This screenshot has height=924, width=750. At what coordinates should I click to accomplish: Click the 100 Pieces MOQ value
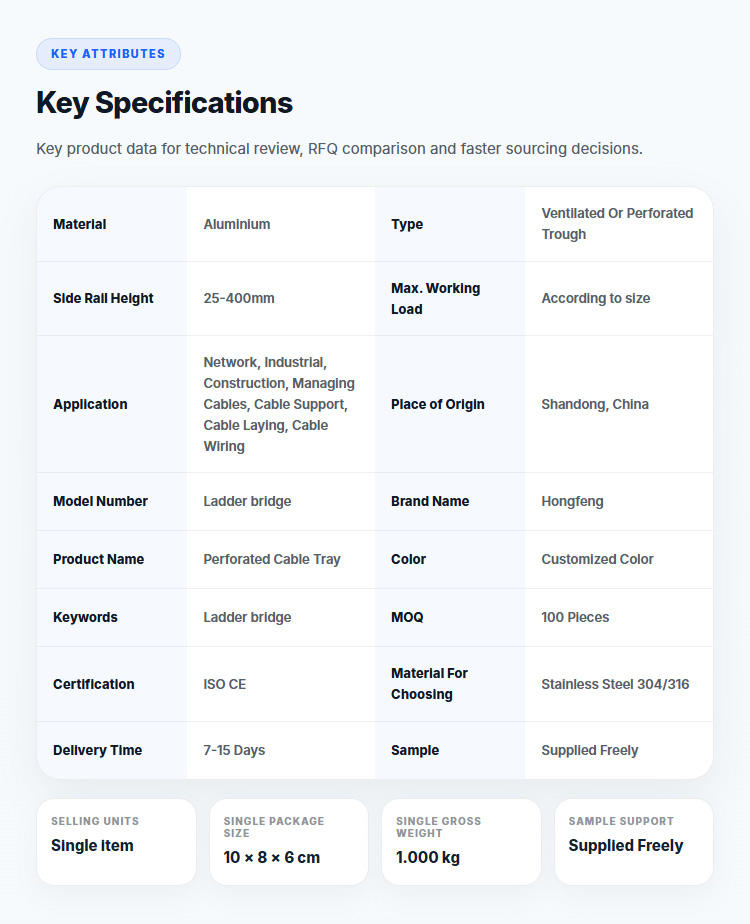coord(575,617)
